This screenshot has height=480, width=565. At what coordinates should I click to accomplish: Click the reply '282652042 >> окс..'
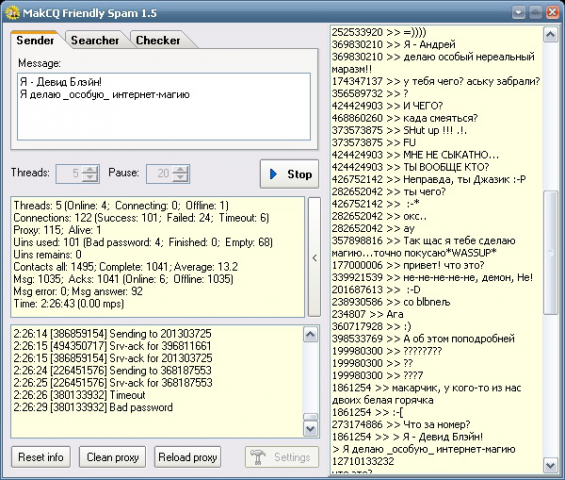[379, 216]
